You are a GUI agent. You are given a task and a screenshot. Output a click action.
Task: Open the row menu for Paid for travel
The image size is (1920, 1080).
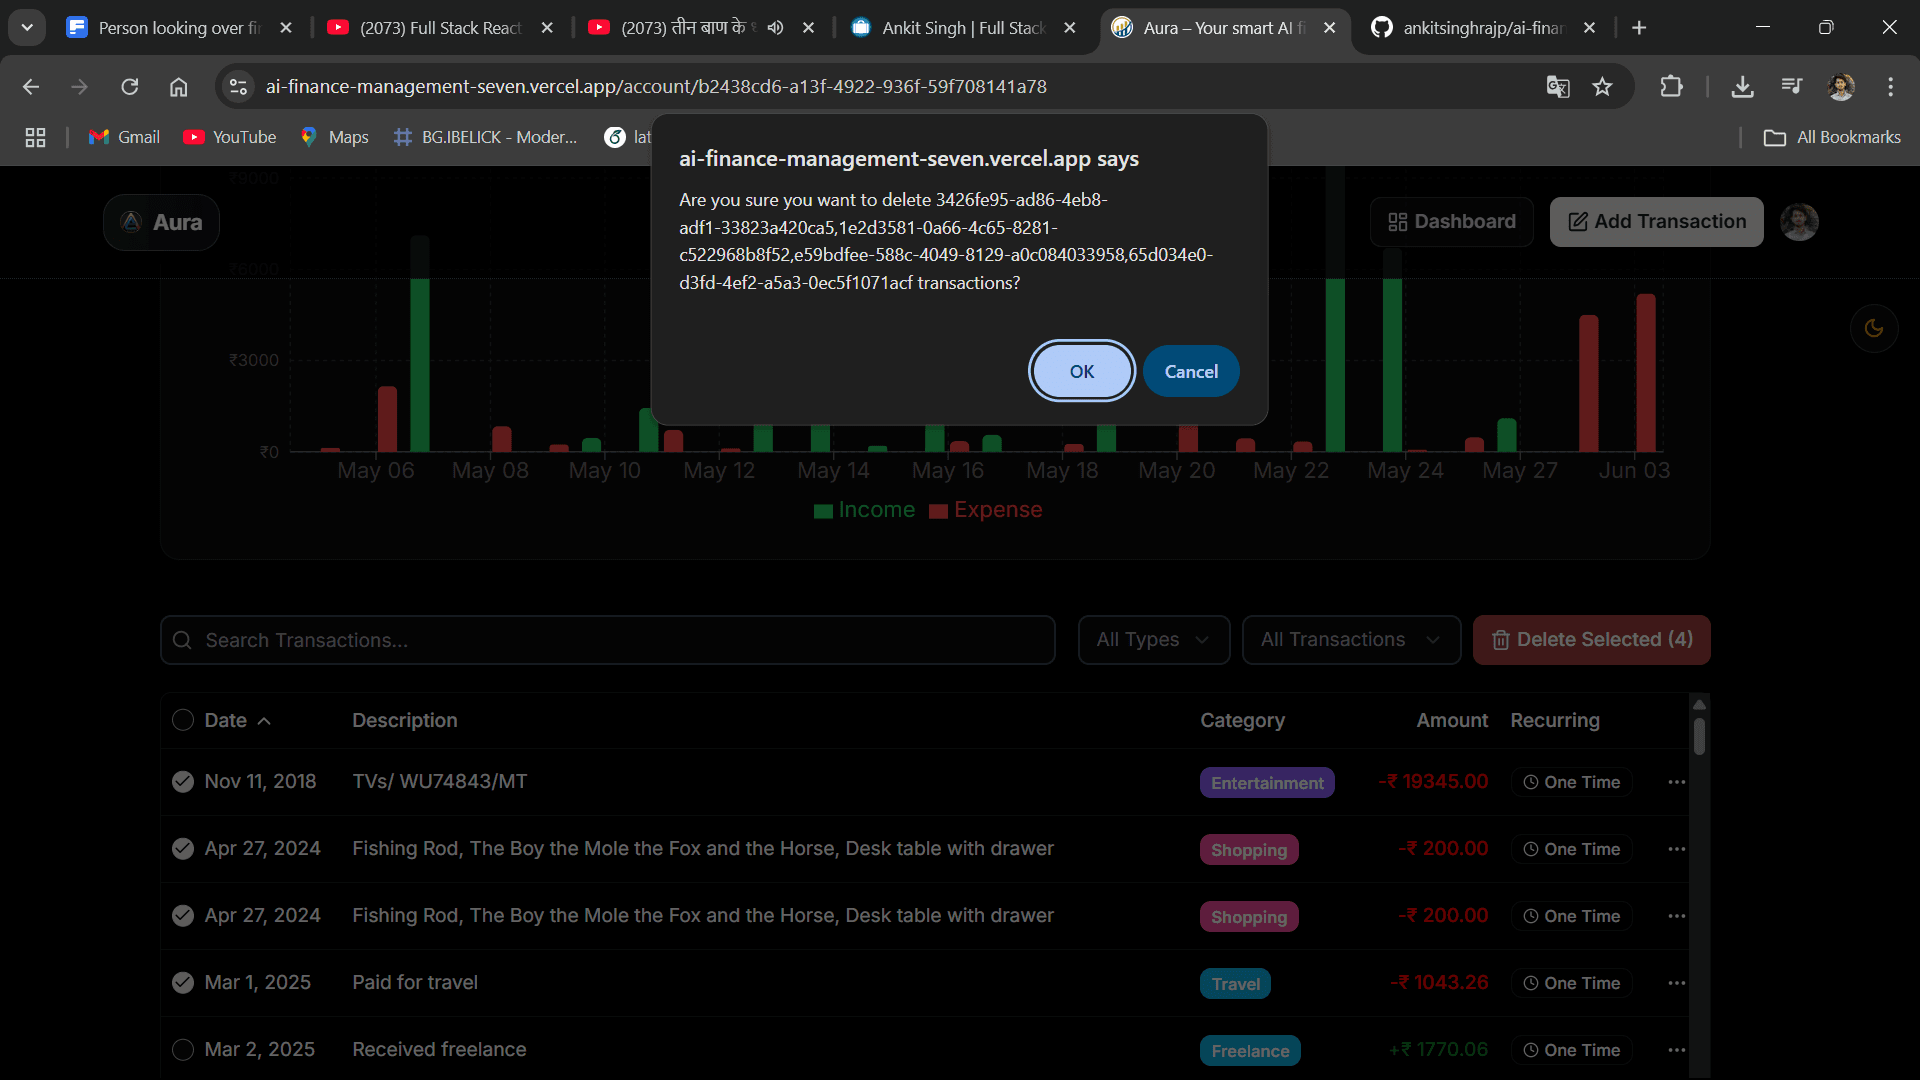[x=1677, y=983]
